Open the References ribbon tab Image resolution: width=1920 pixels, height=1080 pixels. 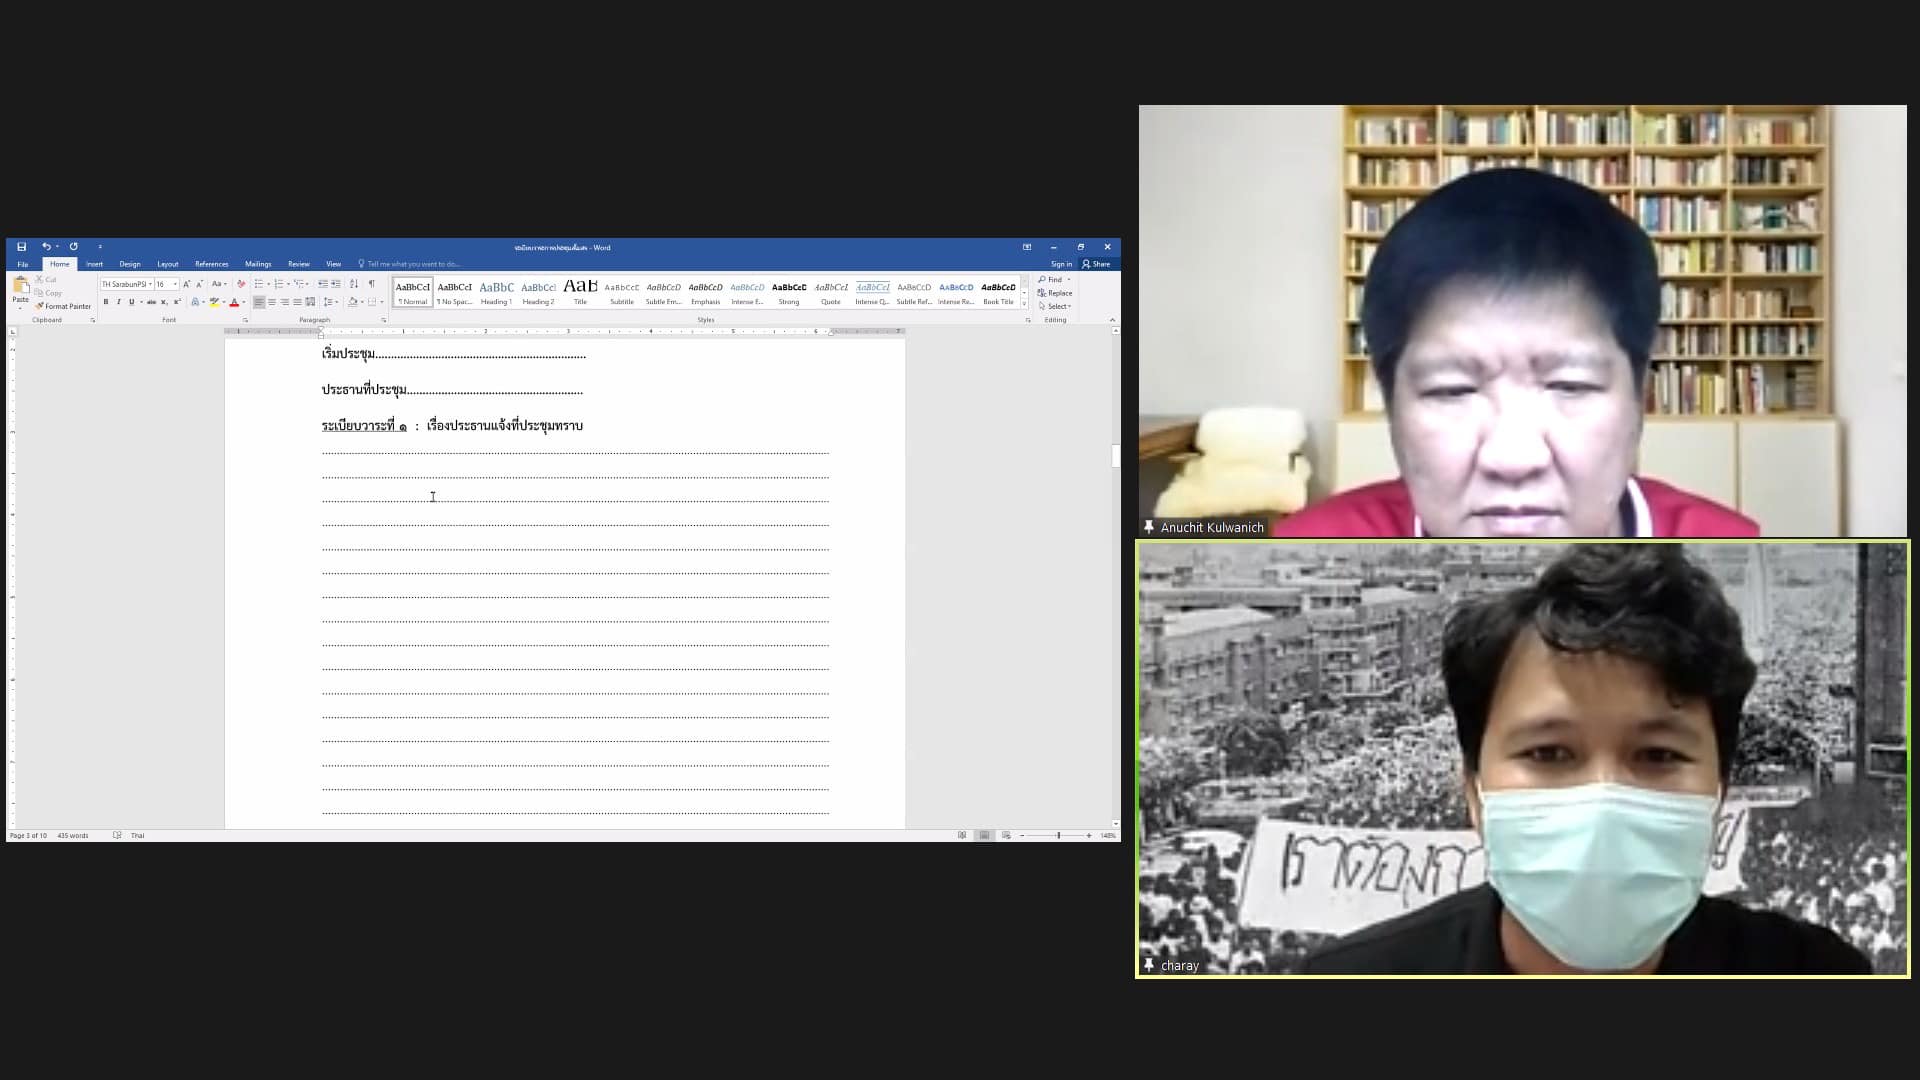[x=211, y=264]
